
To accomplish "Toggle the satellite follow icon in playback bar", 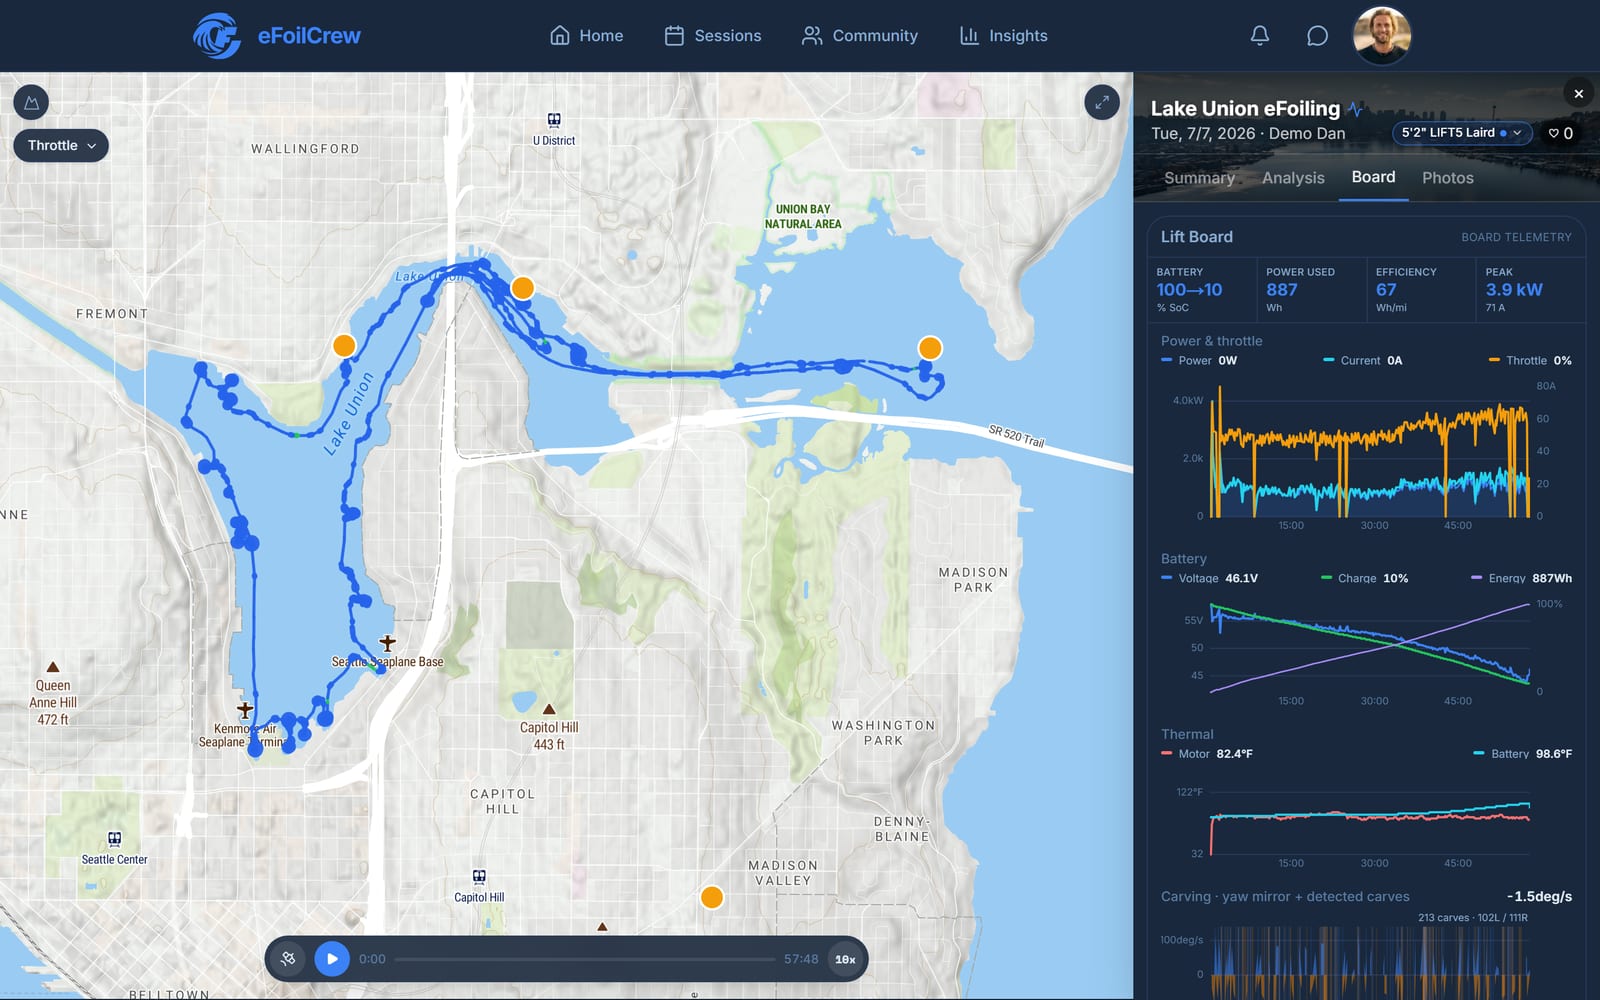I will click(288, 959).
